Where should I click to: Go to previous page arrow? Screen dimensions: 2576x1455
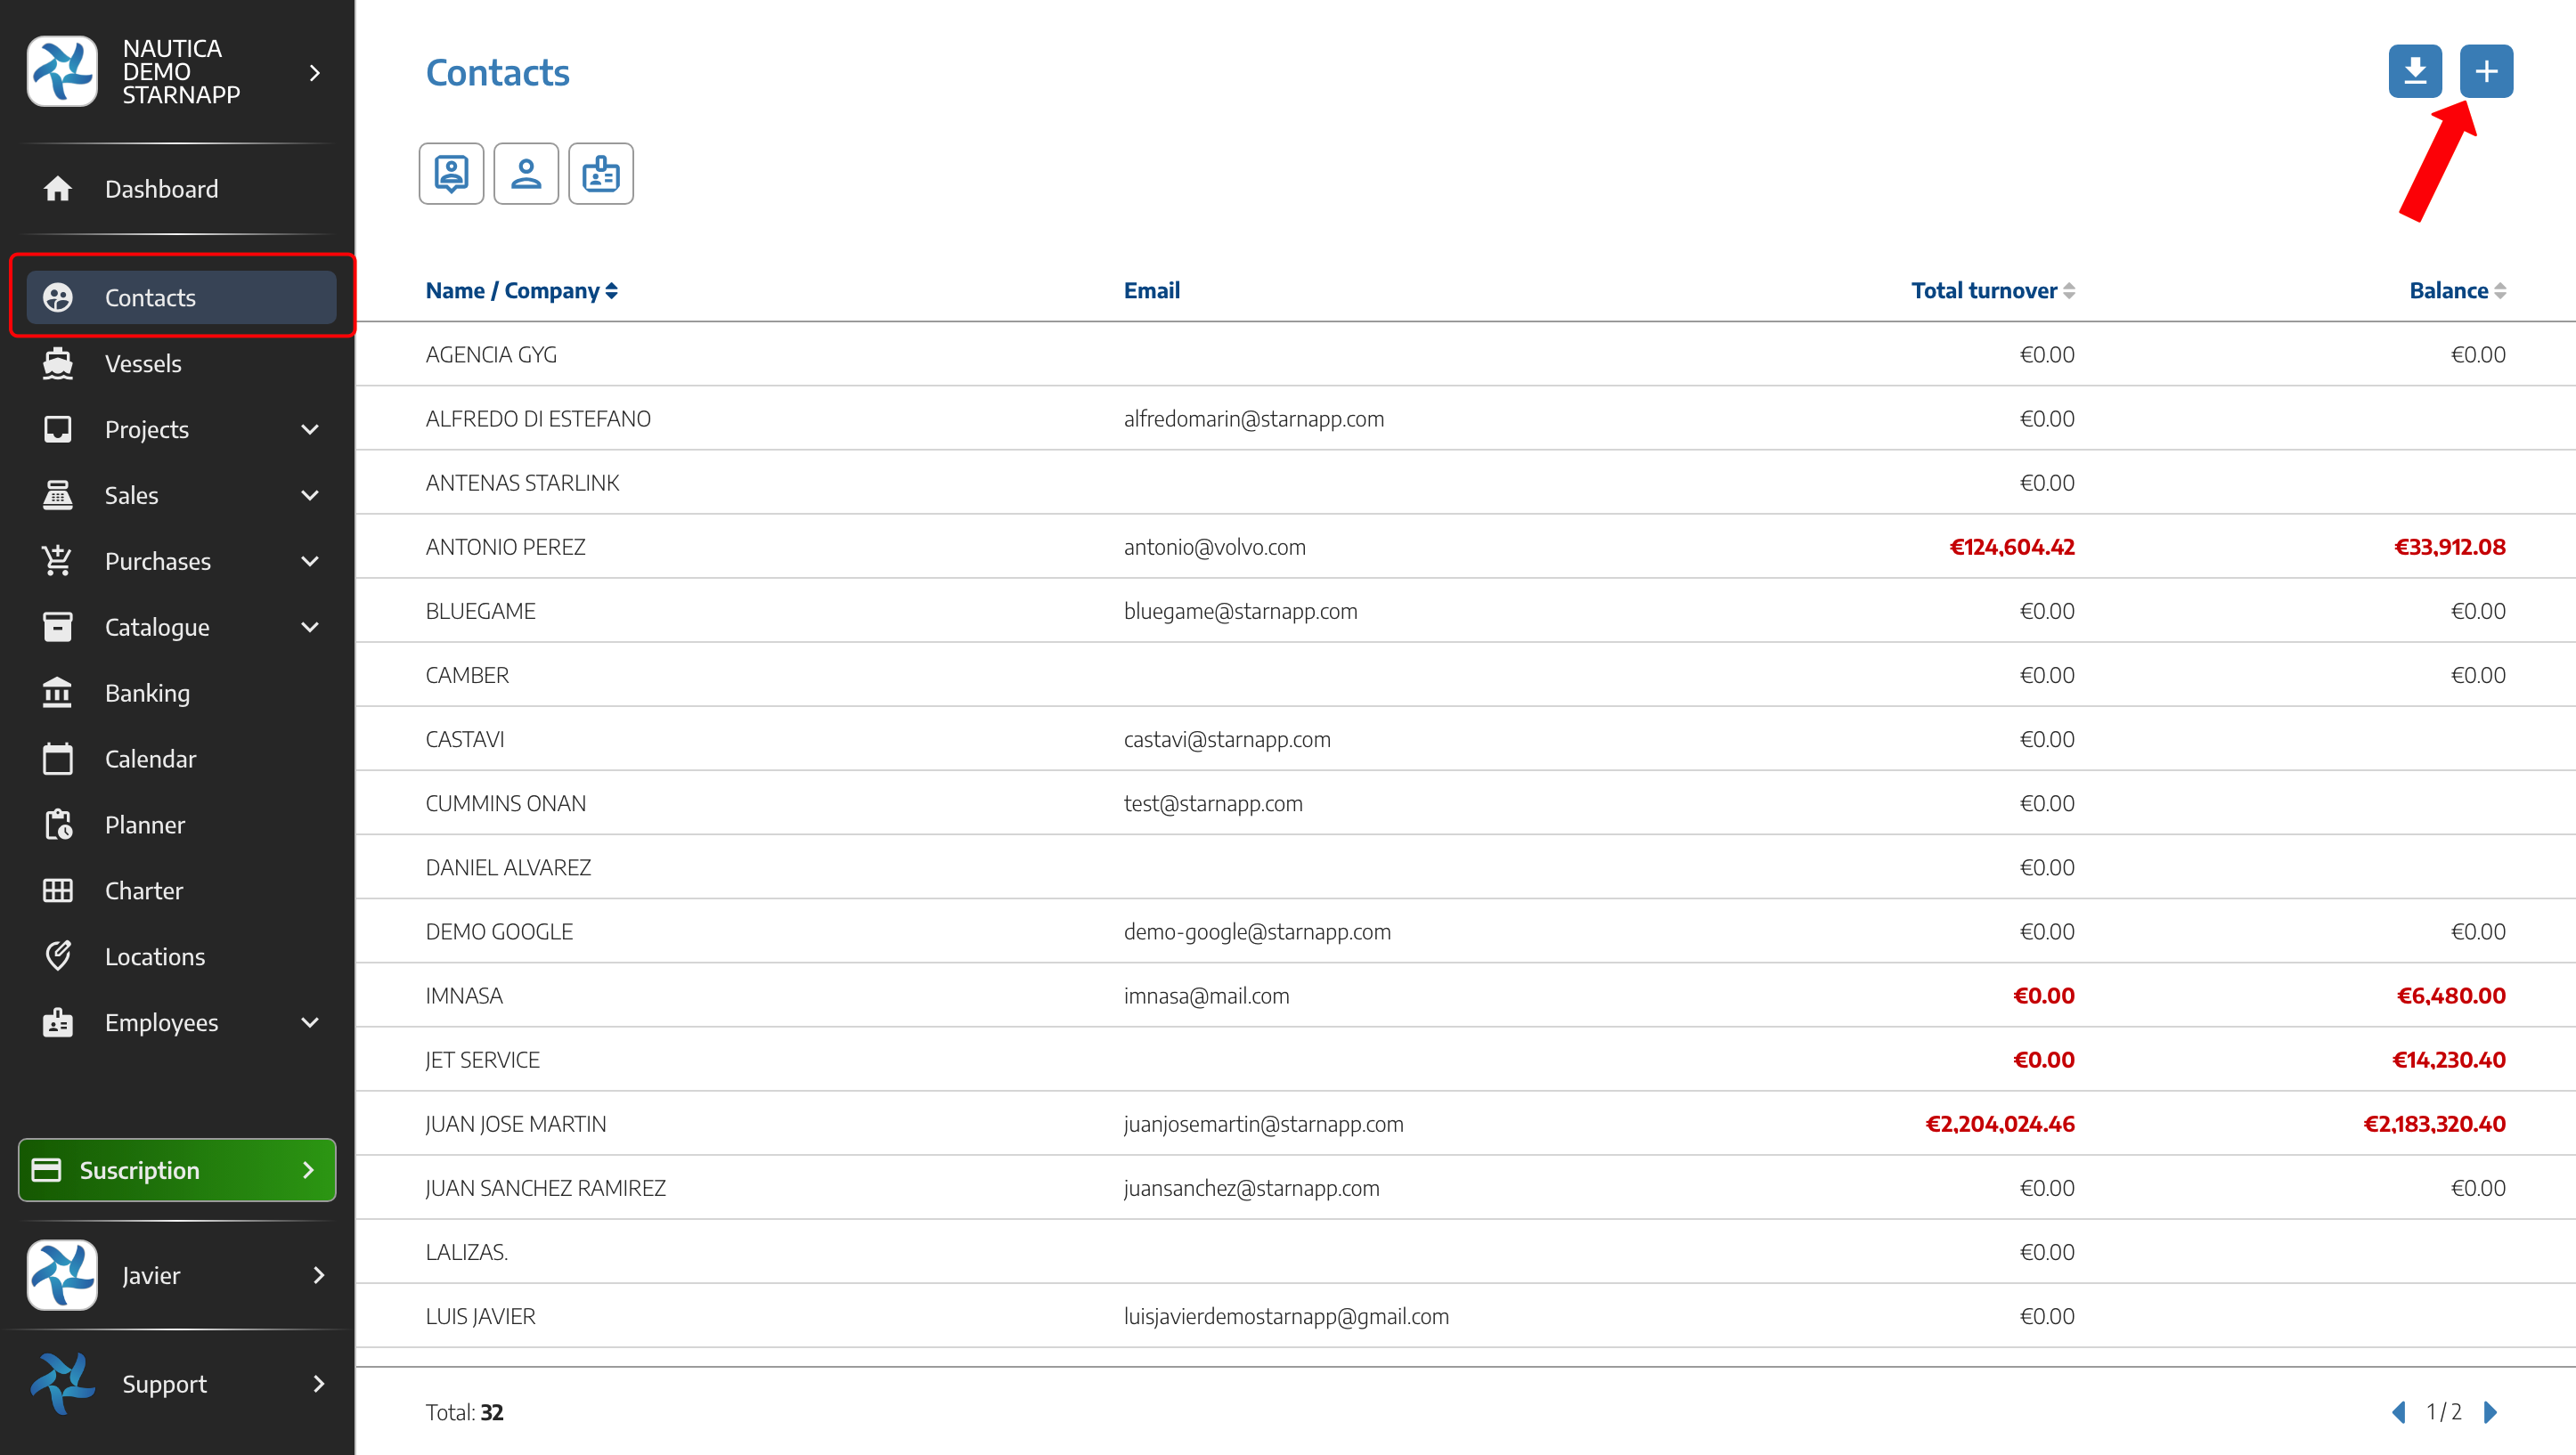[2398, 1412]
